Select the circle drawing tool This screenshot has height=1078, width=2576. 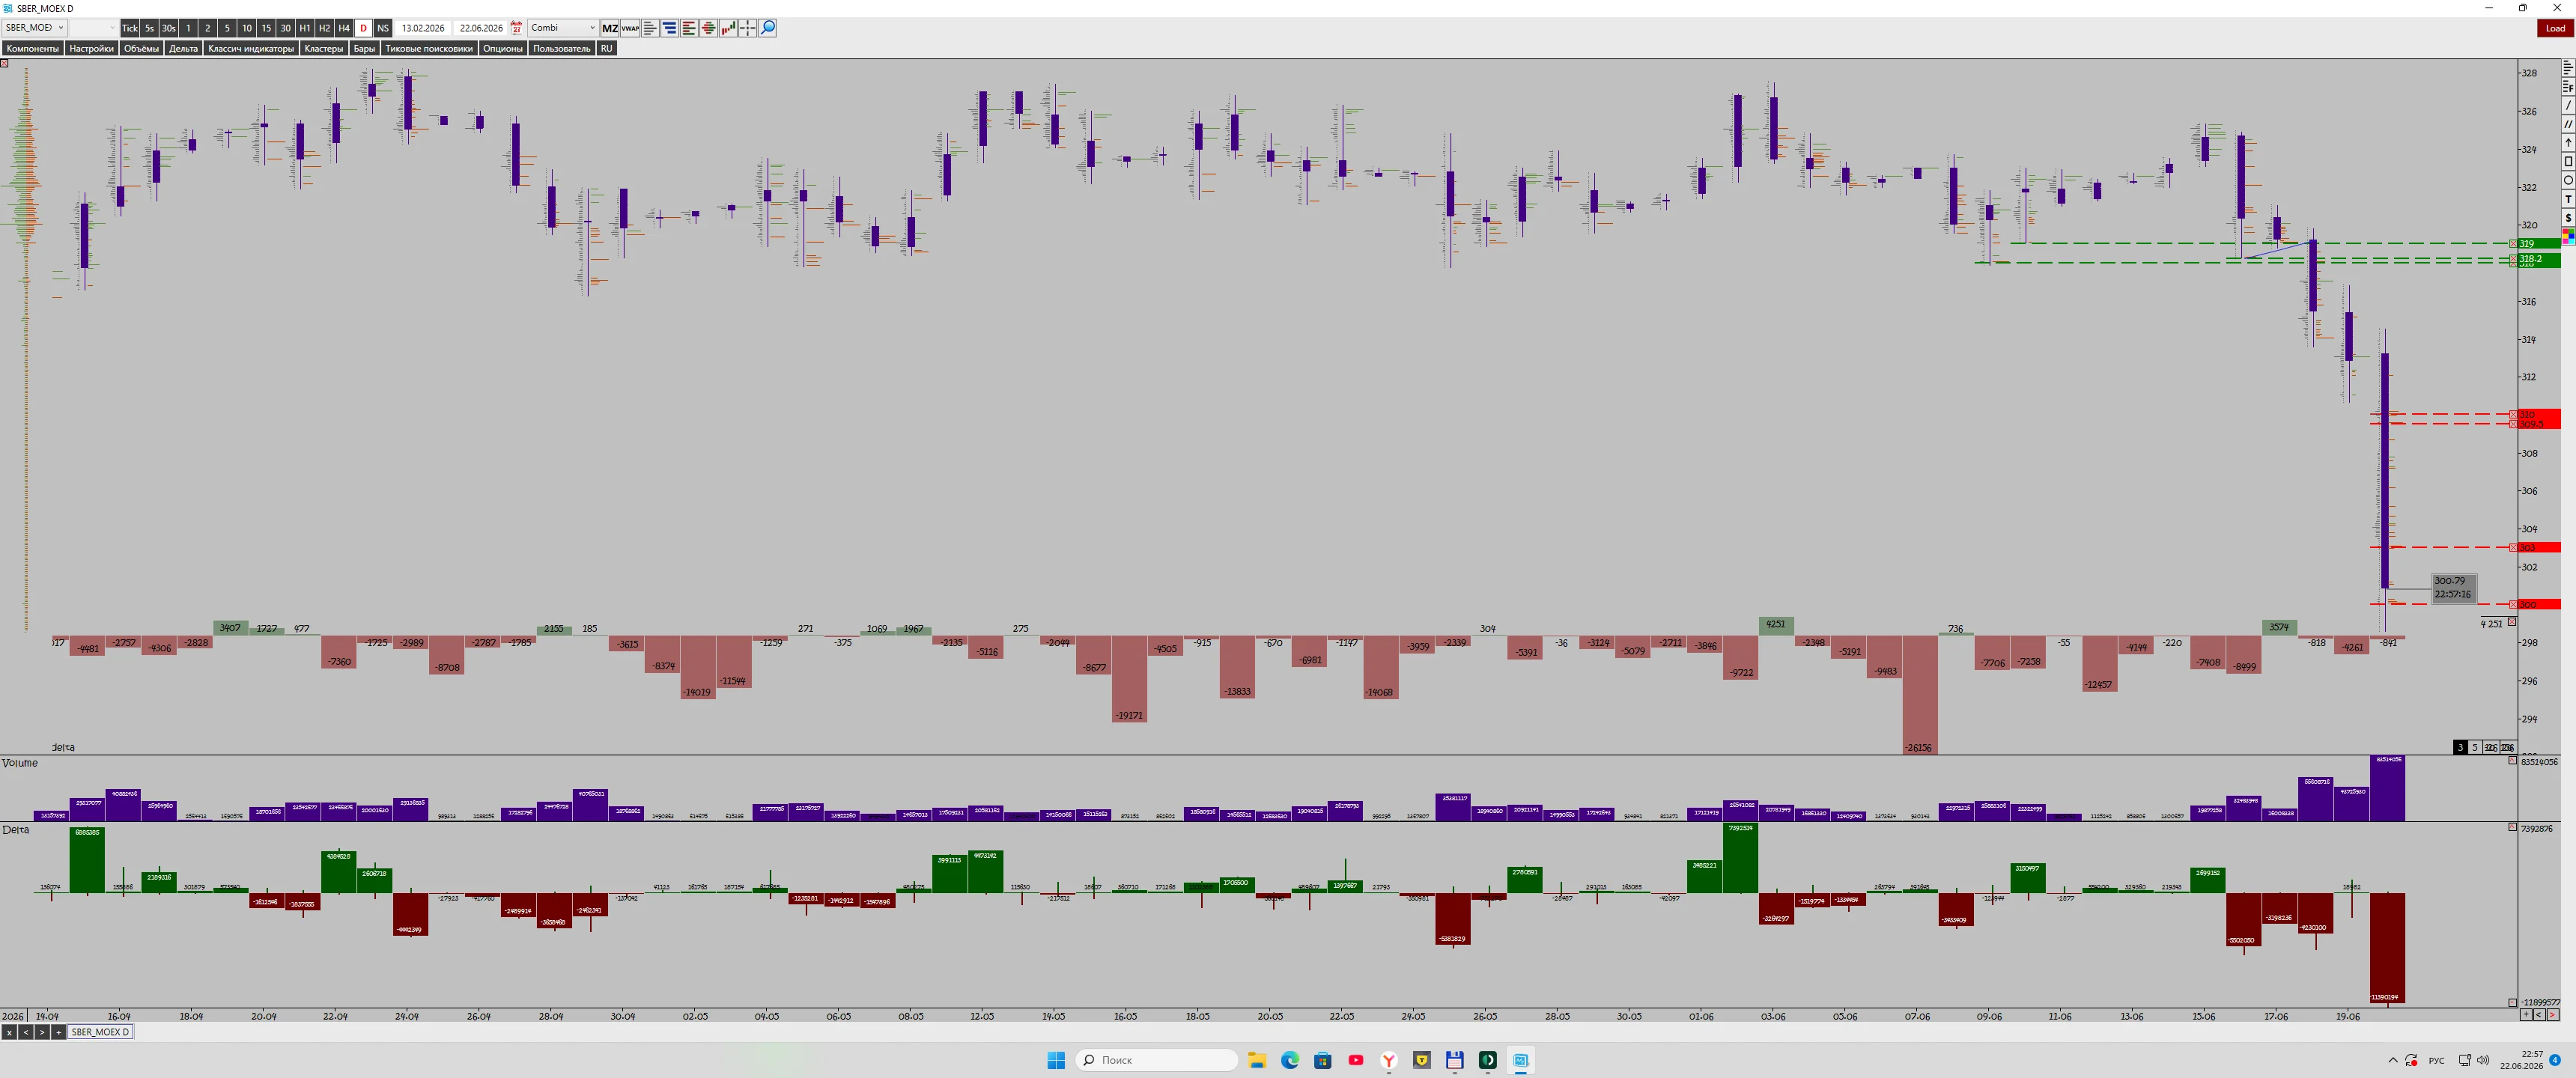pyautogui.click(x=2567, y=180)
